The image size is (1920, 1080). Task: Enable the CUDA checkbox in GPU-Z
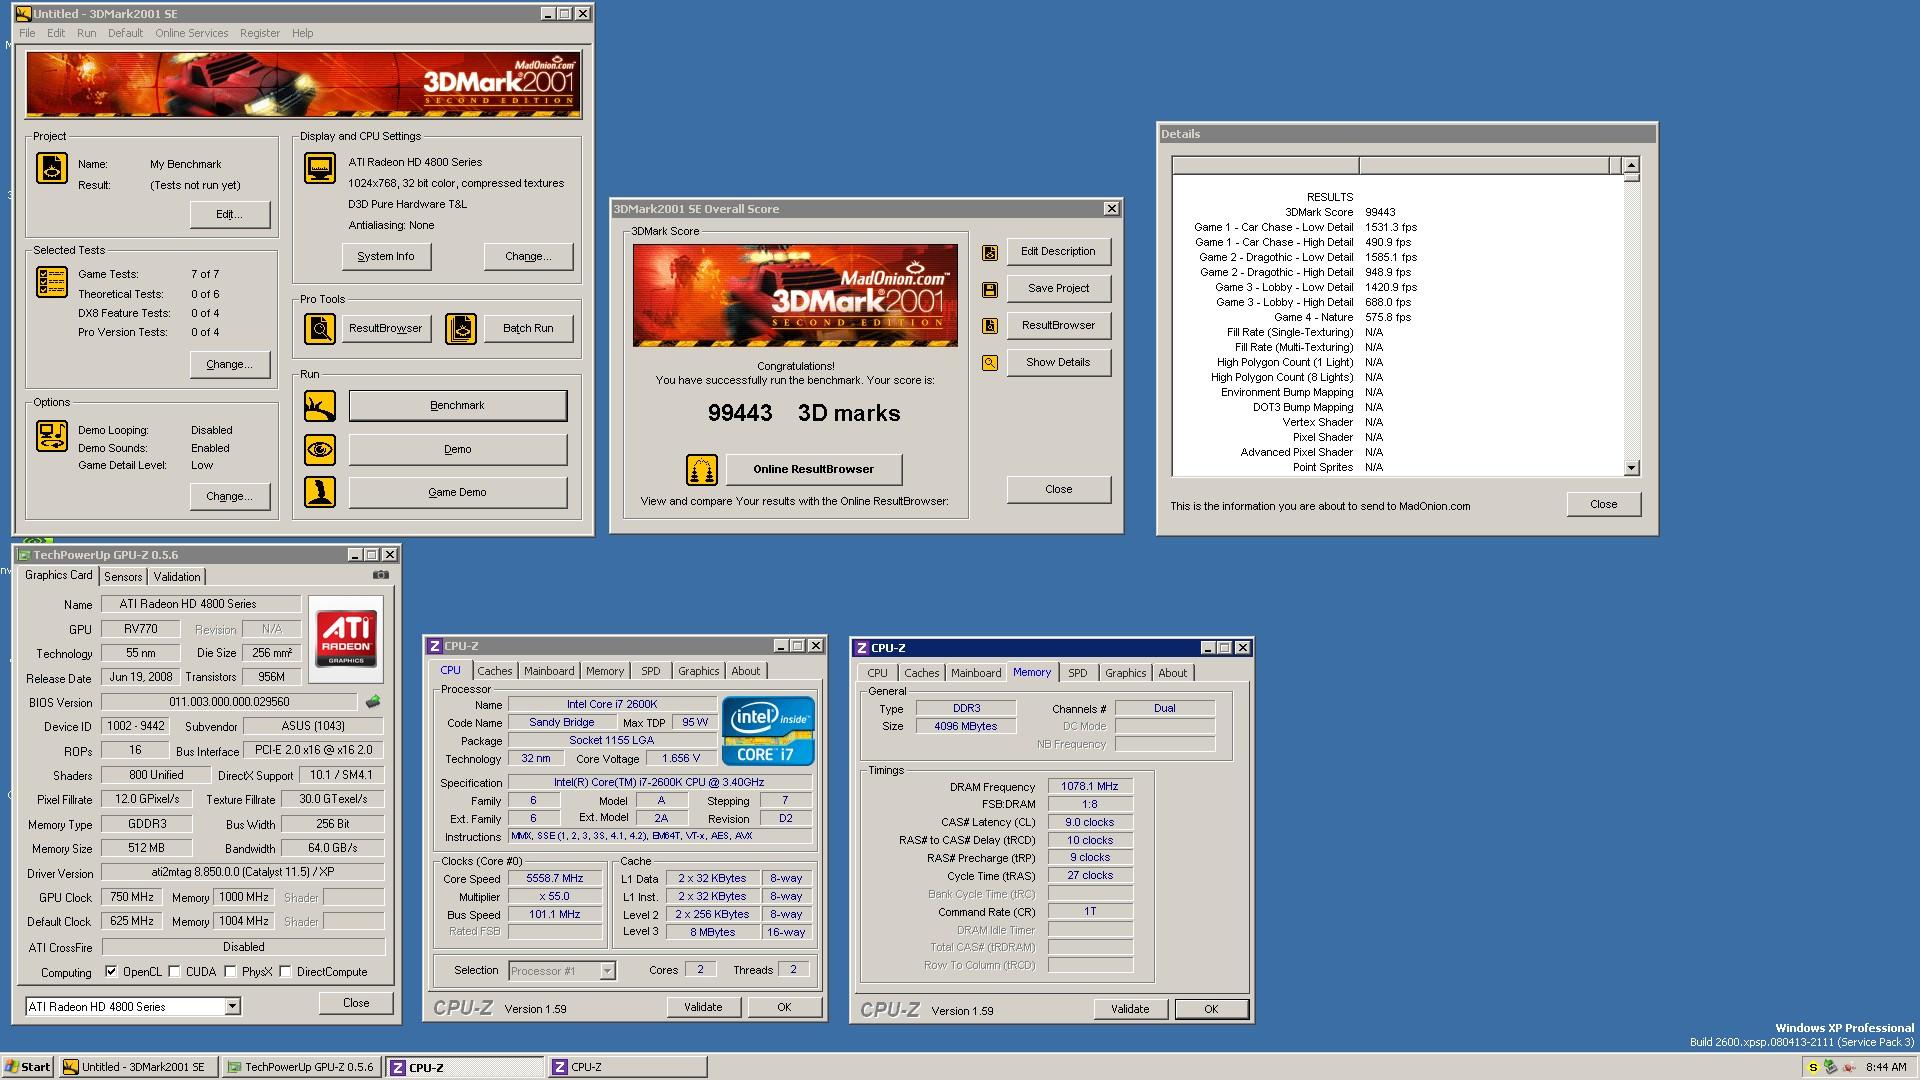(x=175, y=971)
